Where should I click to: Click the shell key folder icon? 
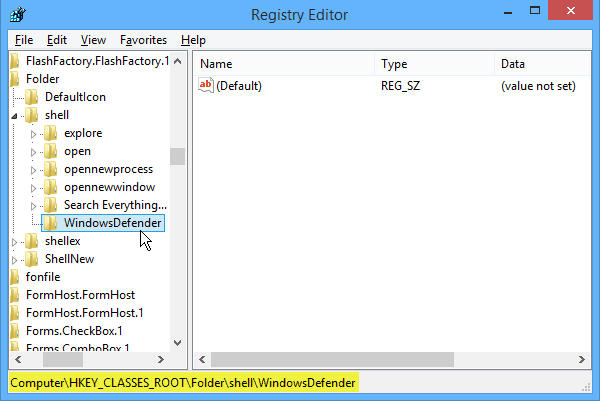pyautogui.click(x=32, y=115)
